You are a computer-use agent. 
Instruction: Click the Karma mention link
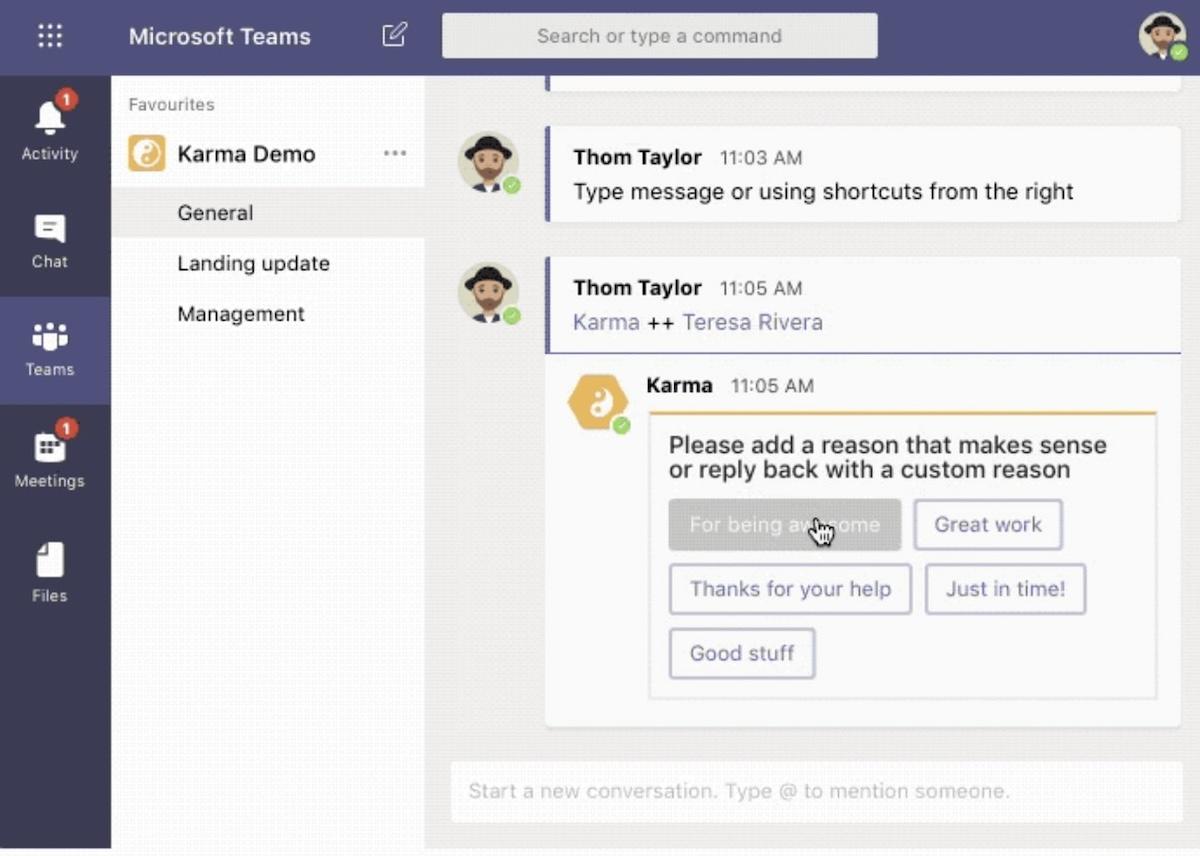(x=606, y=322)
